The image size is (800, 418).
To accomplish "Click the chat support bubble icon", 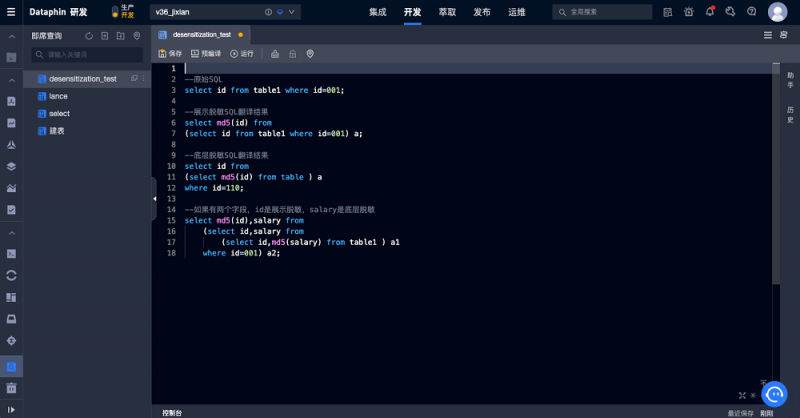I will [777, 392].
